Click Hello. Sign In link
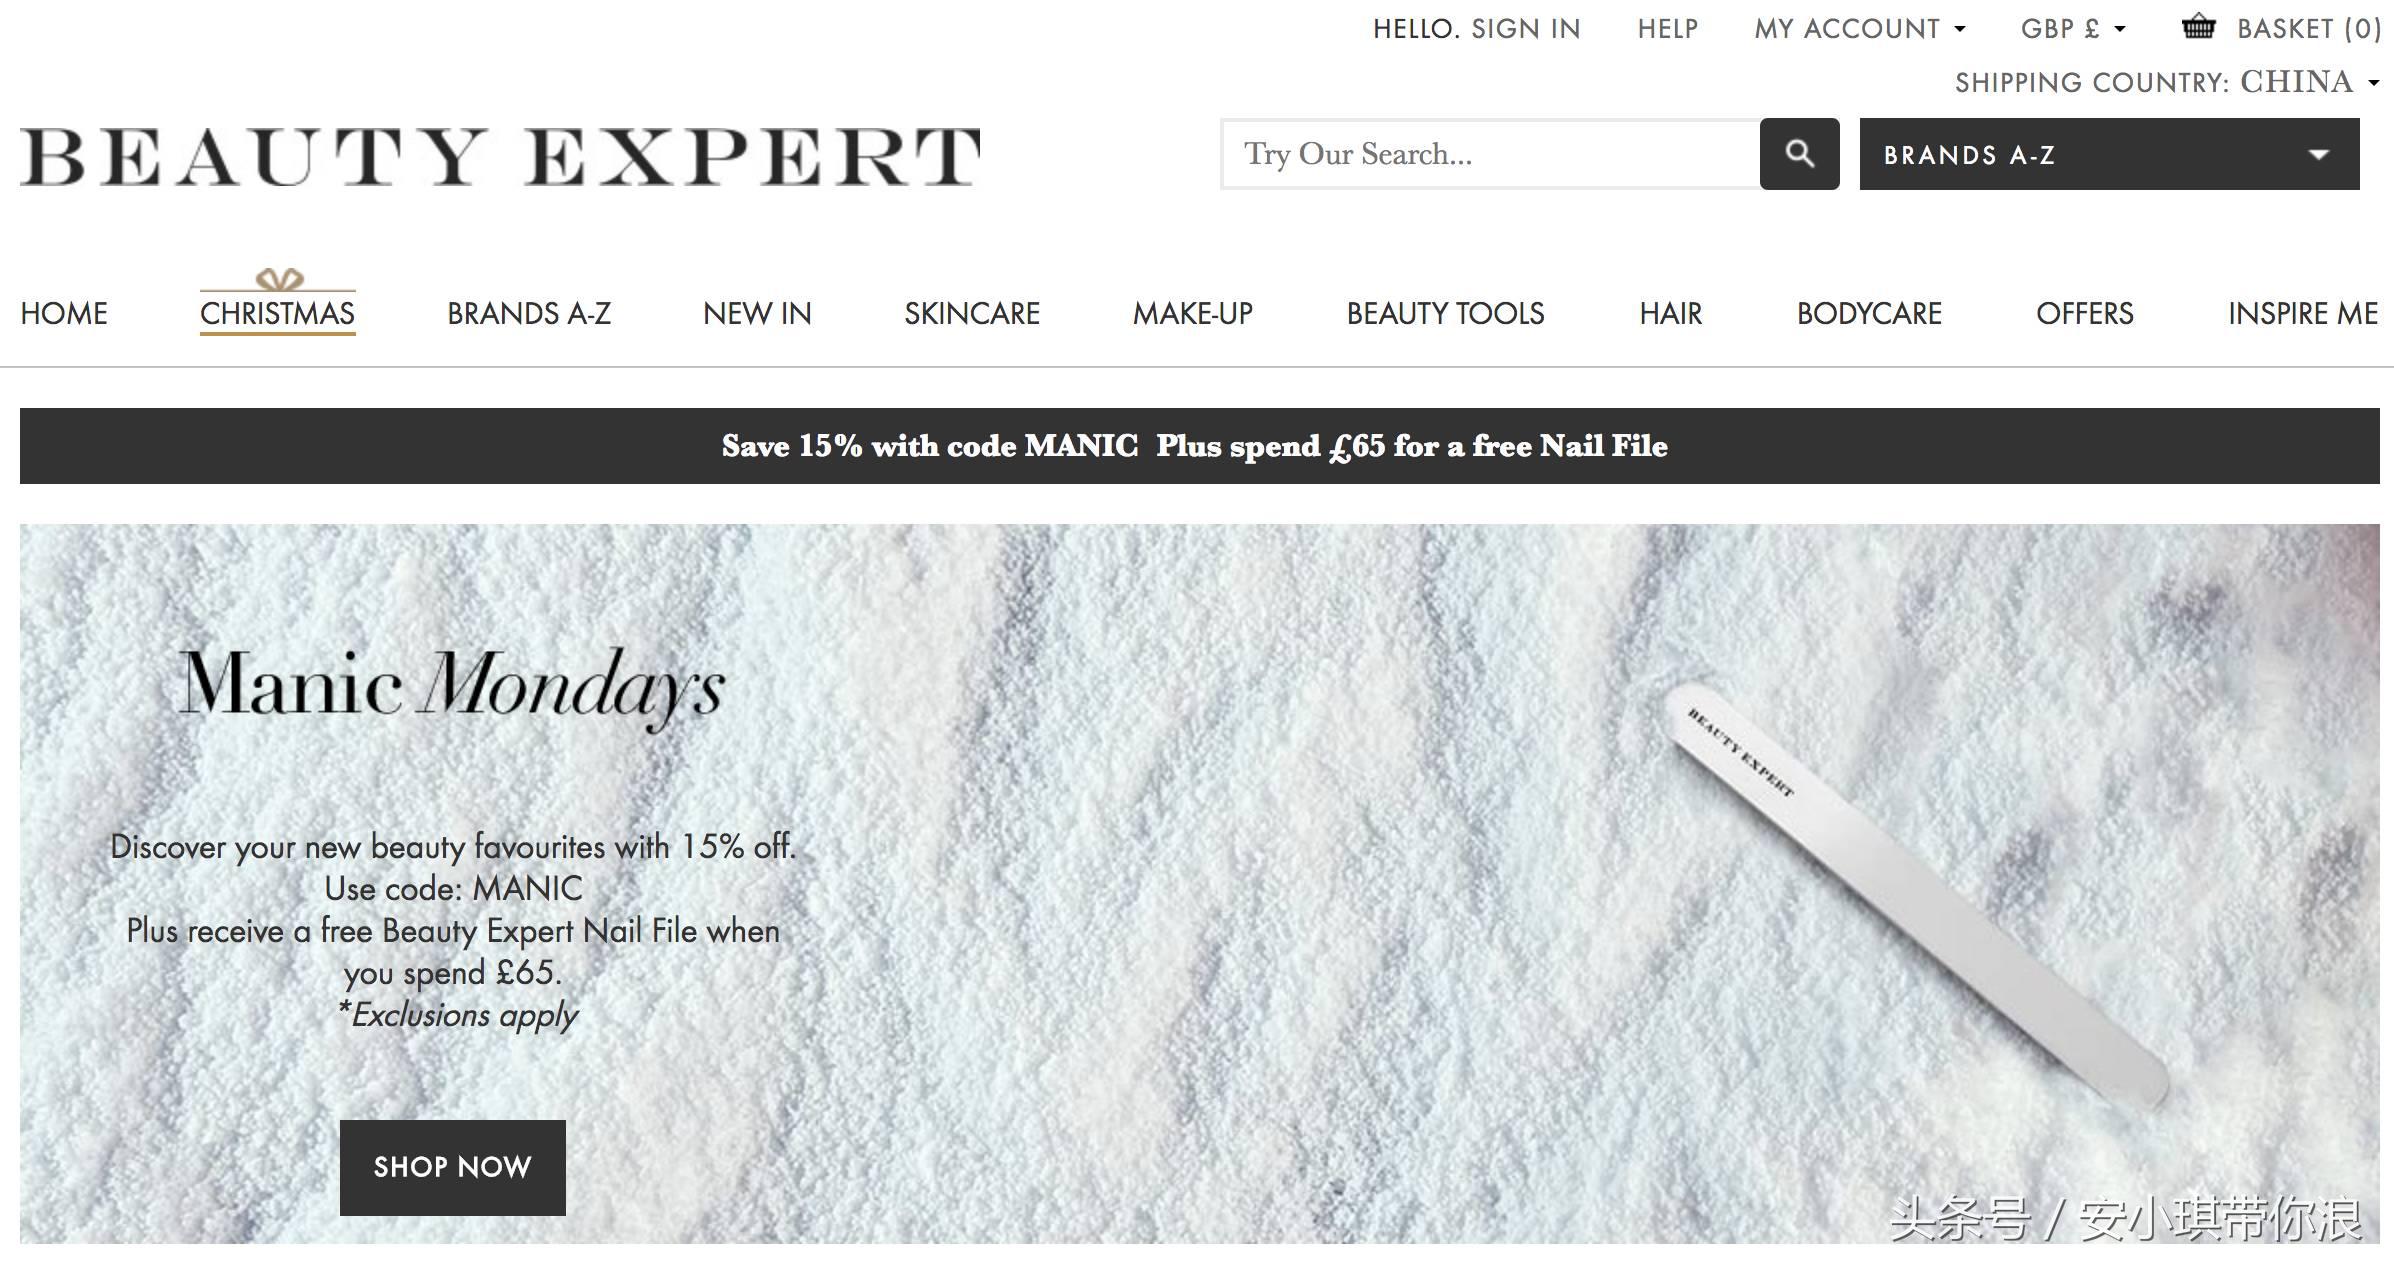The image size is (2394, 1262). click(x=1476, y=29)
